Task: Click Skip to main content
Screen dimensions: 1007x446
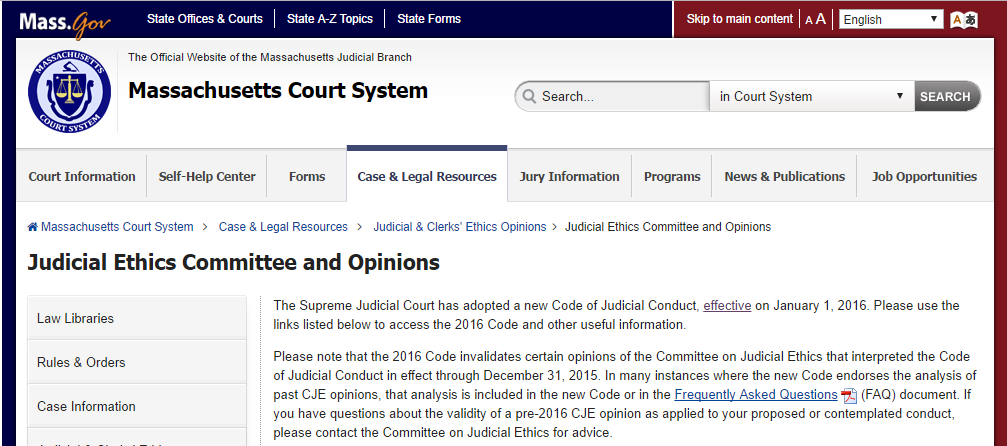Action: pyautogui.click(x=740, y=19)
